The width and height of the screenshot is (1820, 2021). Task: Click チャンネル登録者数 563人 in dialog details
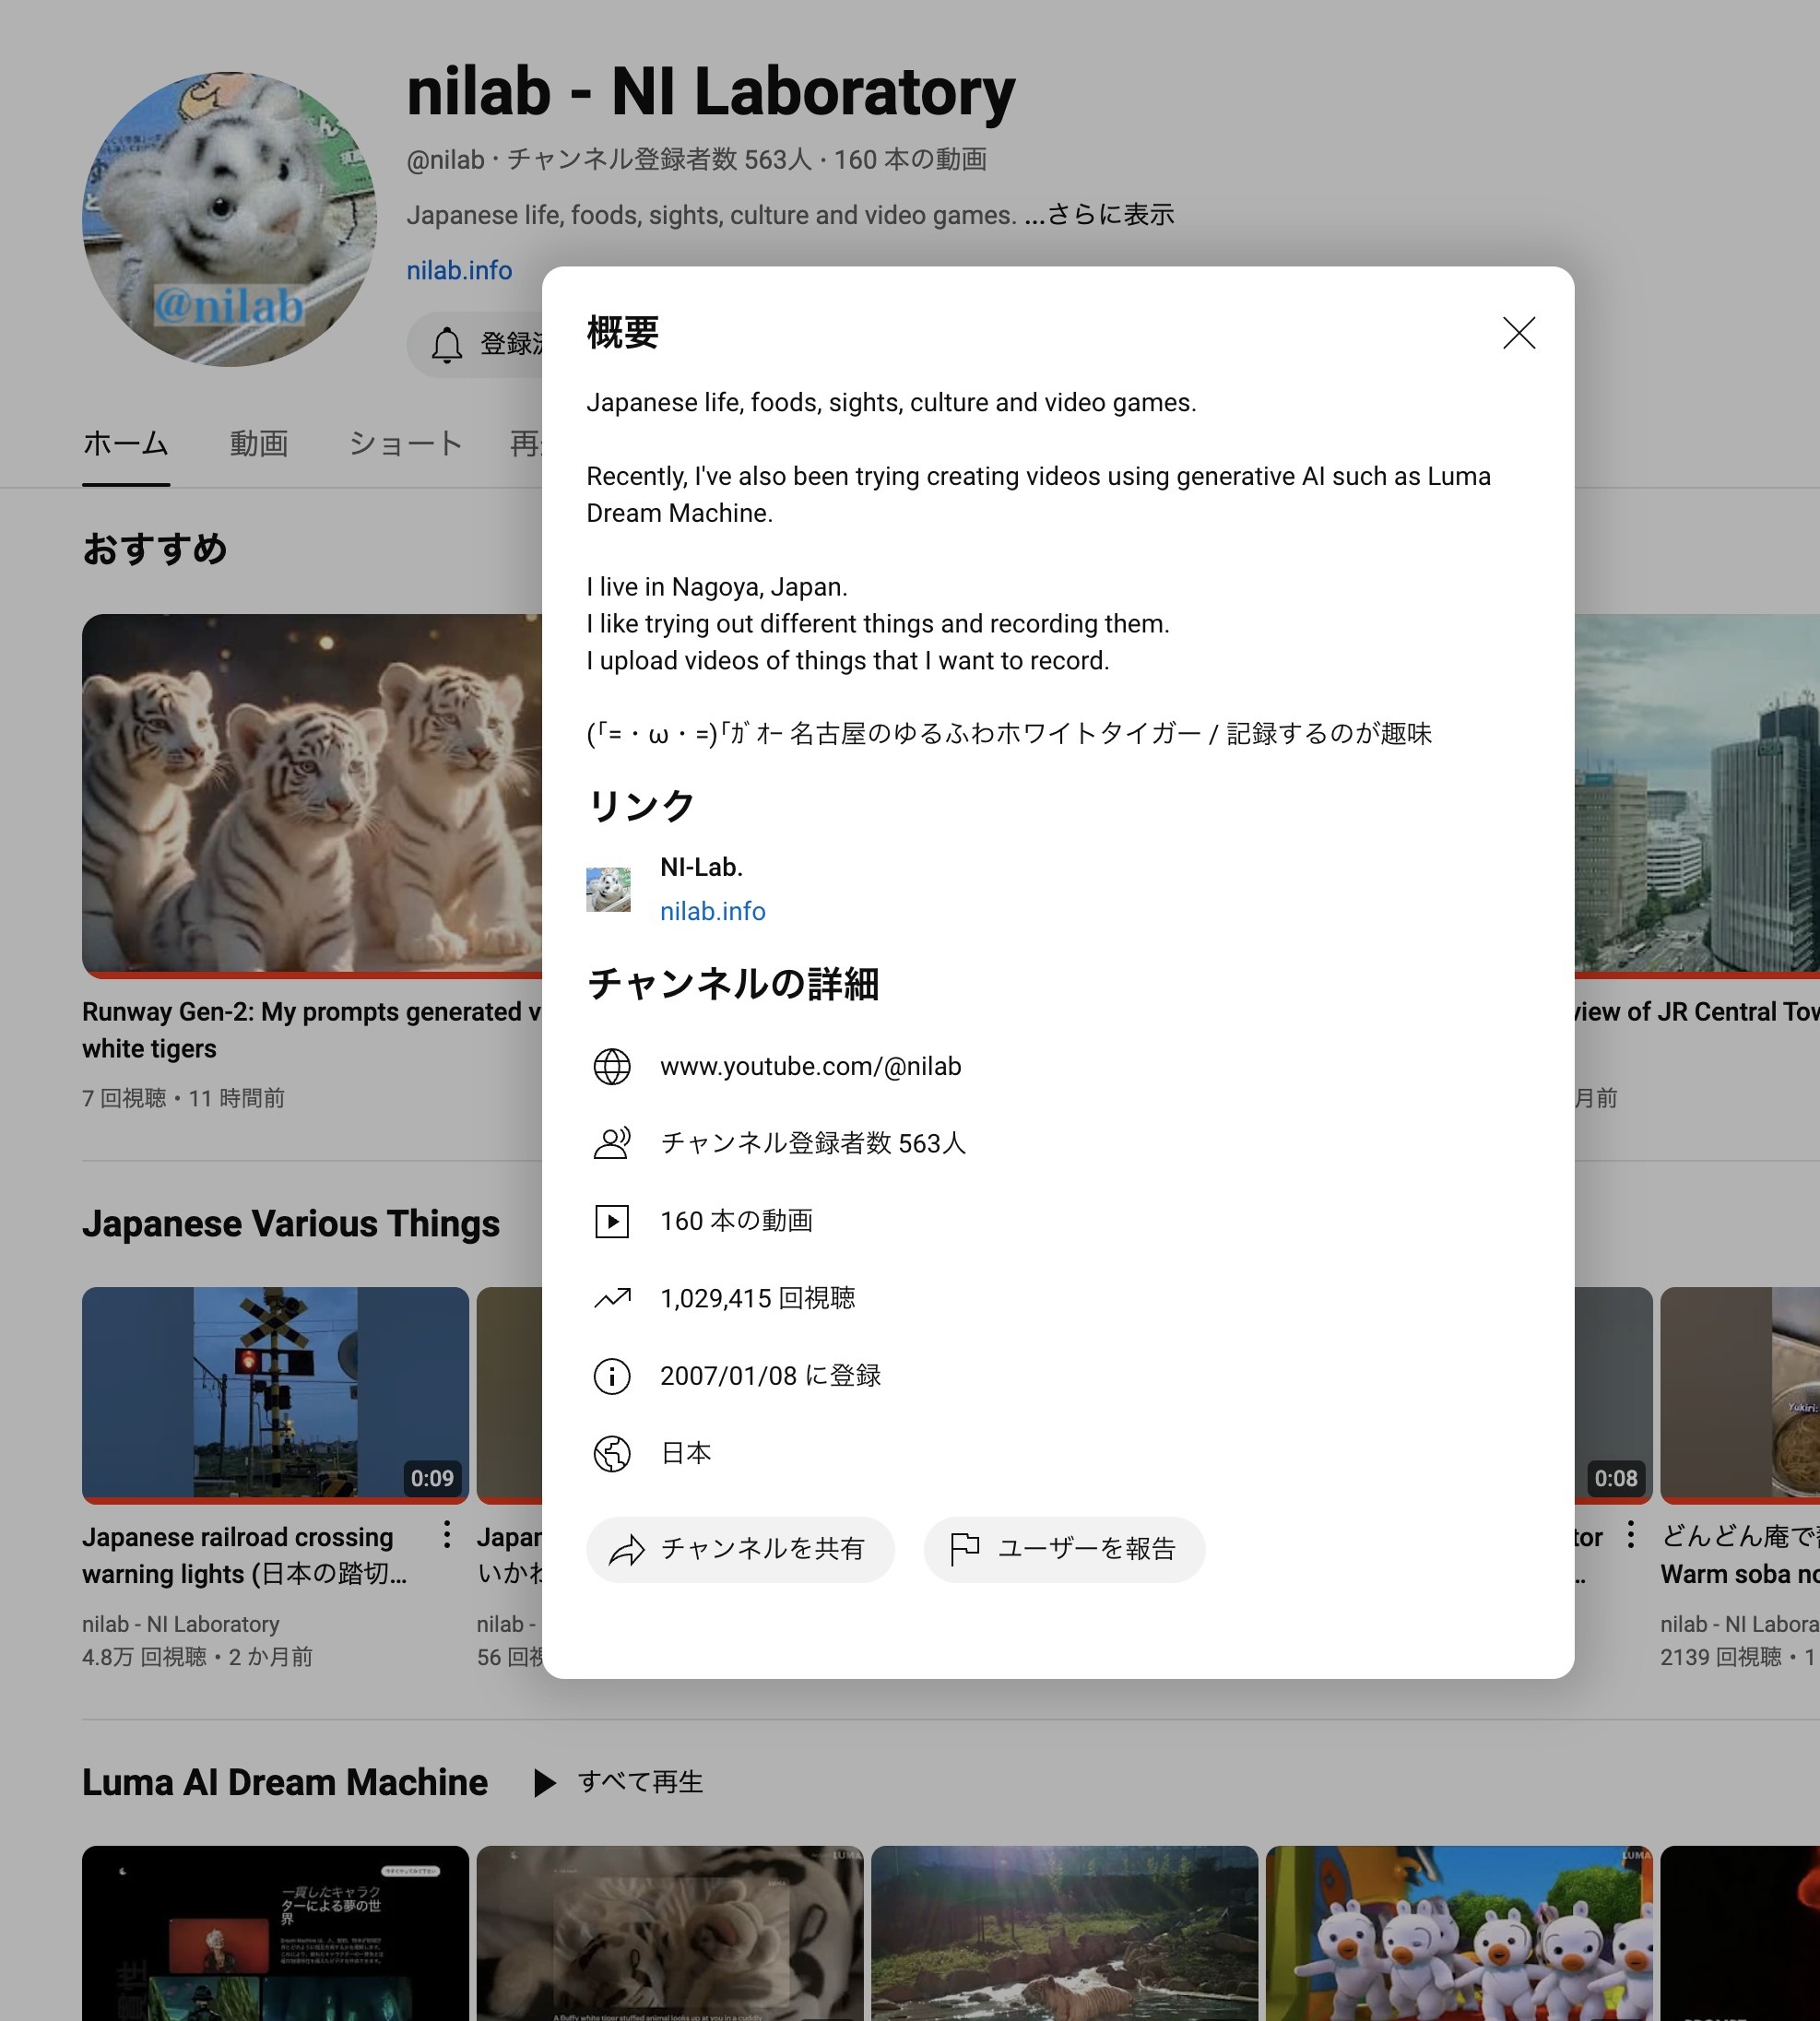point(813,1143)
